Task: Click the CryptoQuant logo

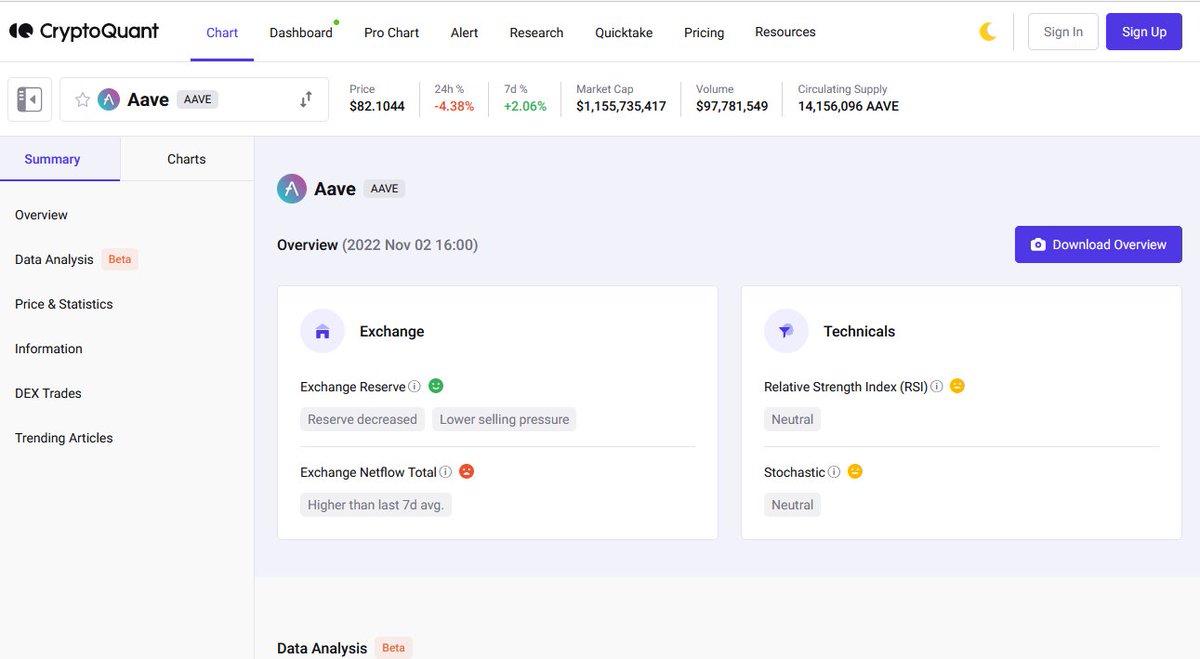Action: point(84,32)
